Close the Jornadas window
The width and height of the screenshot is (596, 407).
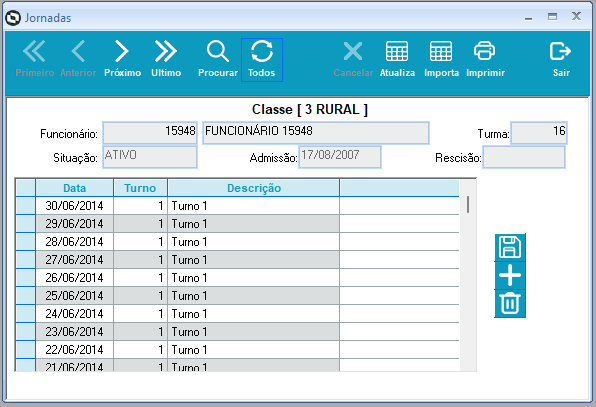[x=576, y=16]
